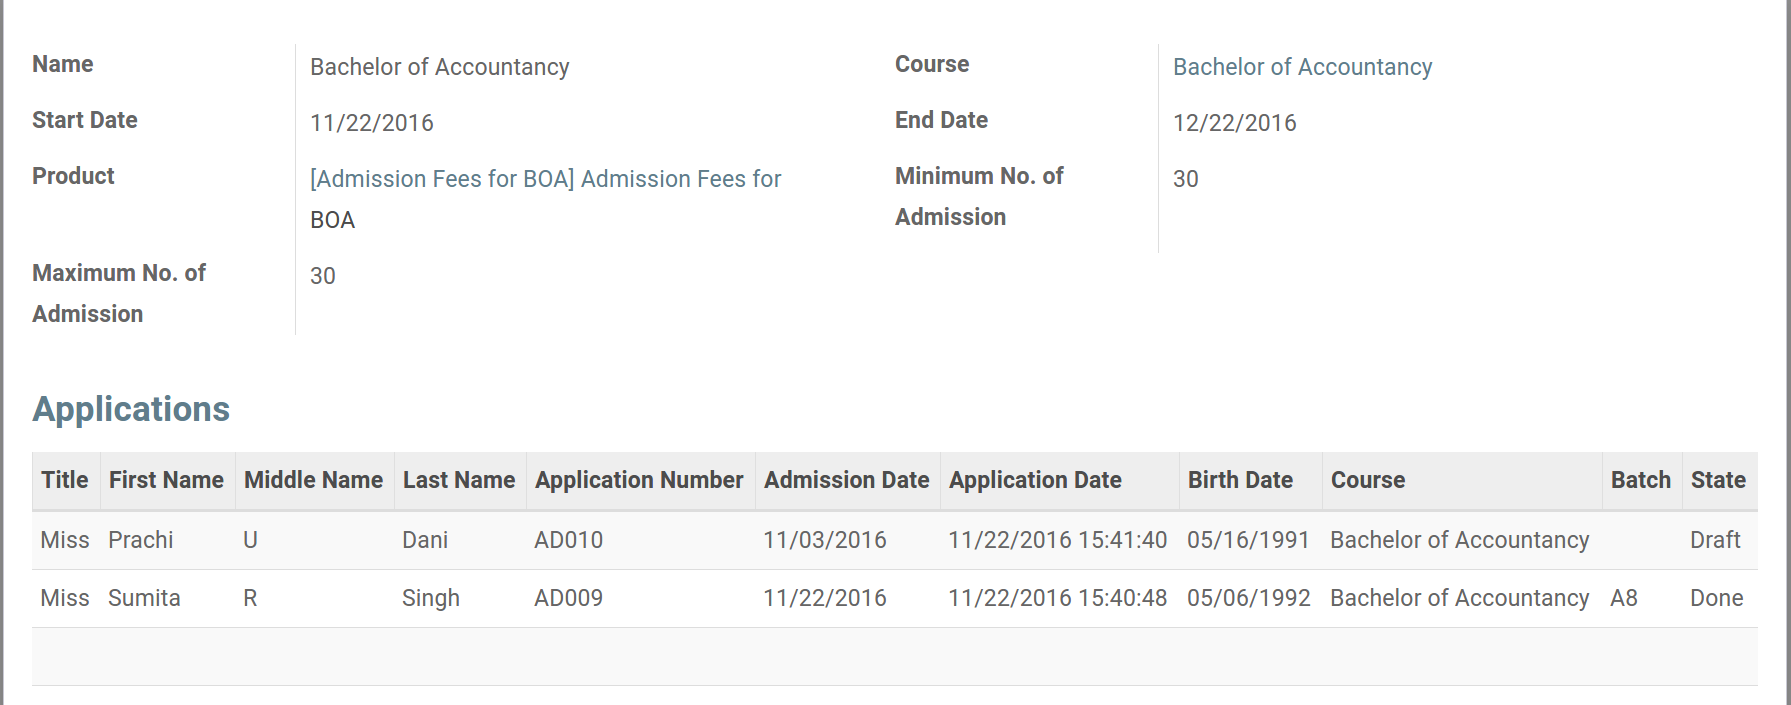Screen dimensions: 1791x705
Task: Select application number AD010 cell
Action: pos(568,540)
